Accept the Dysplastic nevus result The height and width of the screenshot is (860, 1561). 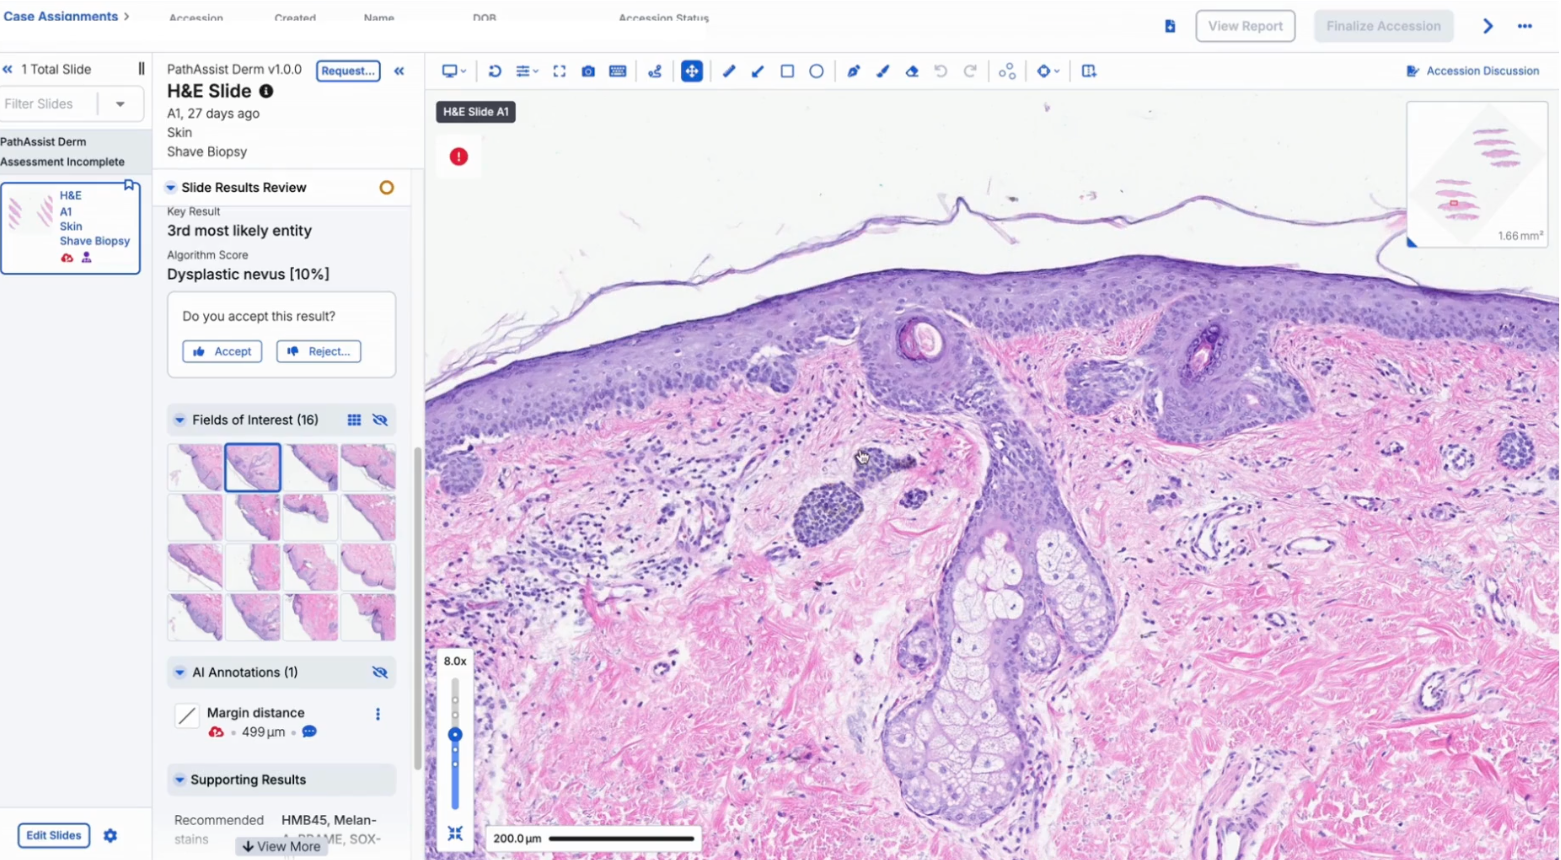coord(222,351)
